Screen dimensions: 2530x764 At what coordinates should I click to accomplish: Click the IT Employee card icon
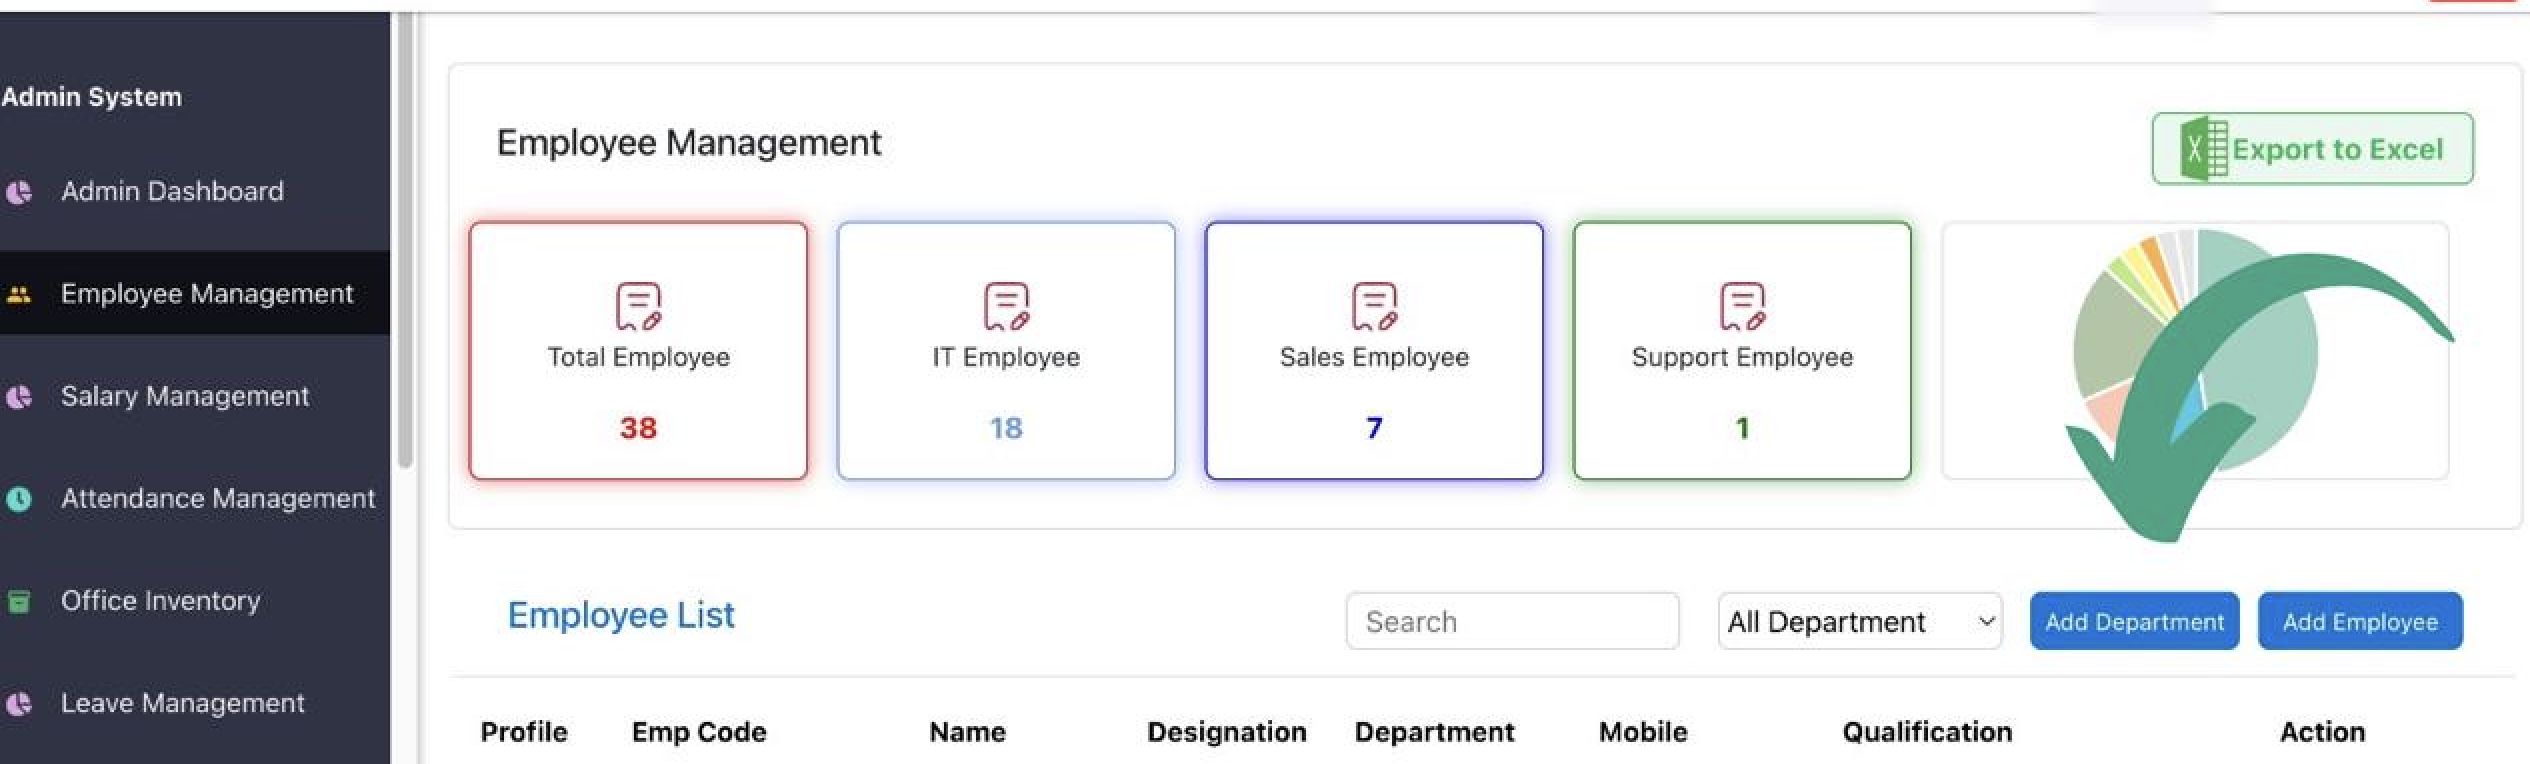pos(1006,306)
